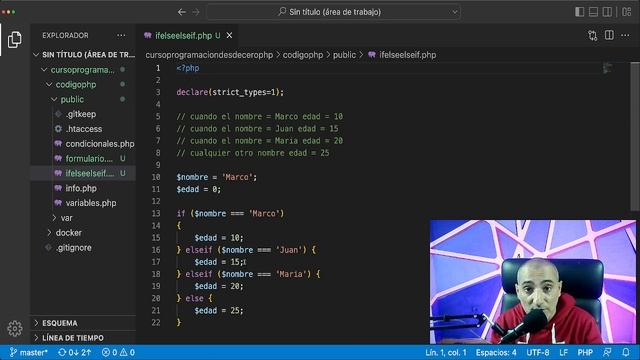Expand the docker folder
The image size is (640, 360).
click(x=84, y=233)
